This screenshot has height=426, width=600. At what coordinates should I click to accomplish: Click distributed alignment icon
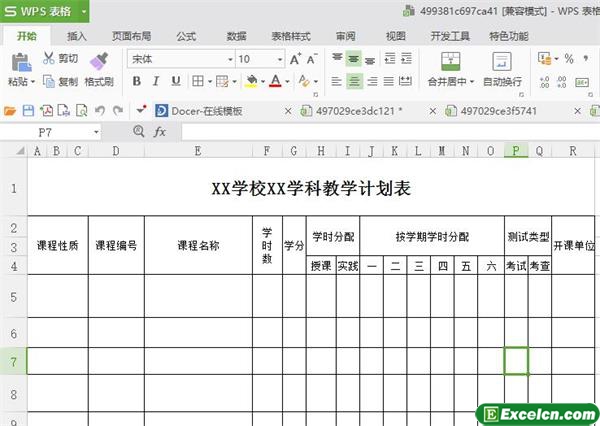[405, 81]
